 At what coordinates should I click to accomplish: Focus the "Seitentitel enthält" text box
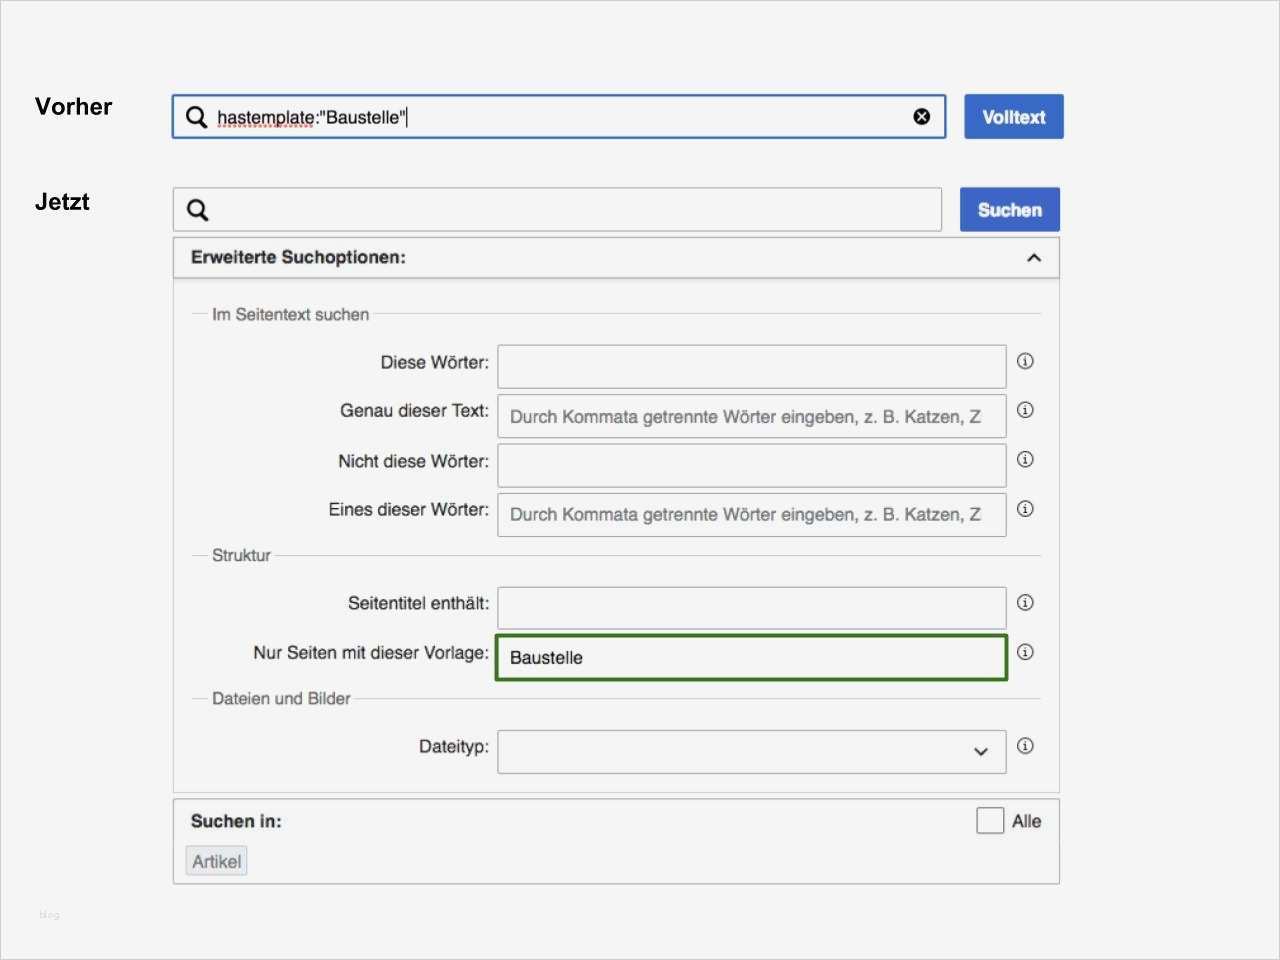752,608
